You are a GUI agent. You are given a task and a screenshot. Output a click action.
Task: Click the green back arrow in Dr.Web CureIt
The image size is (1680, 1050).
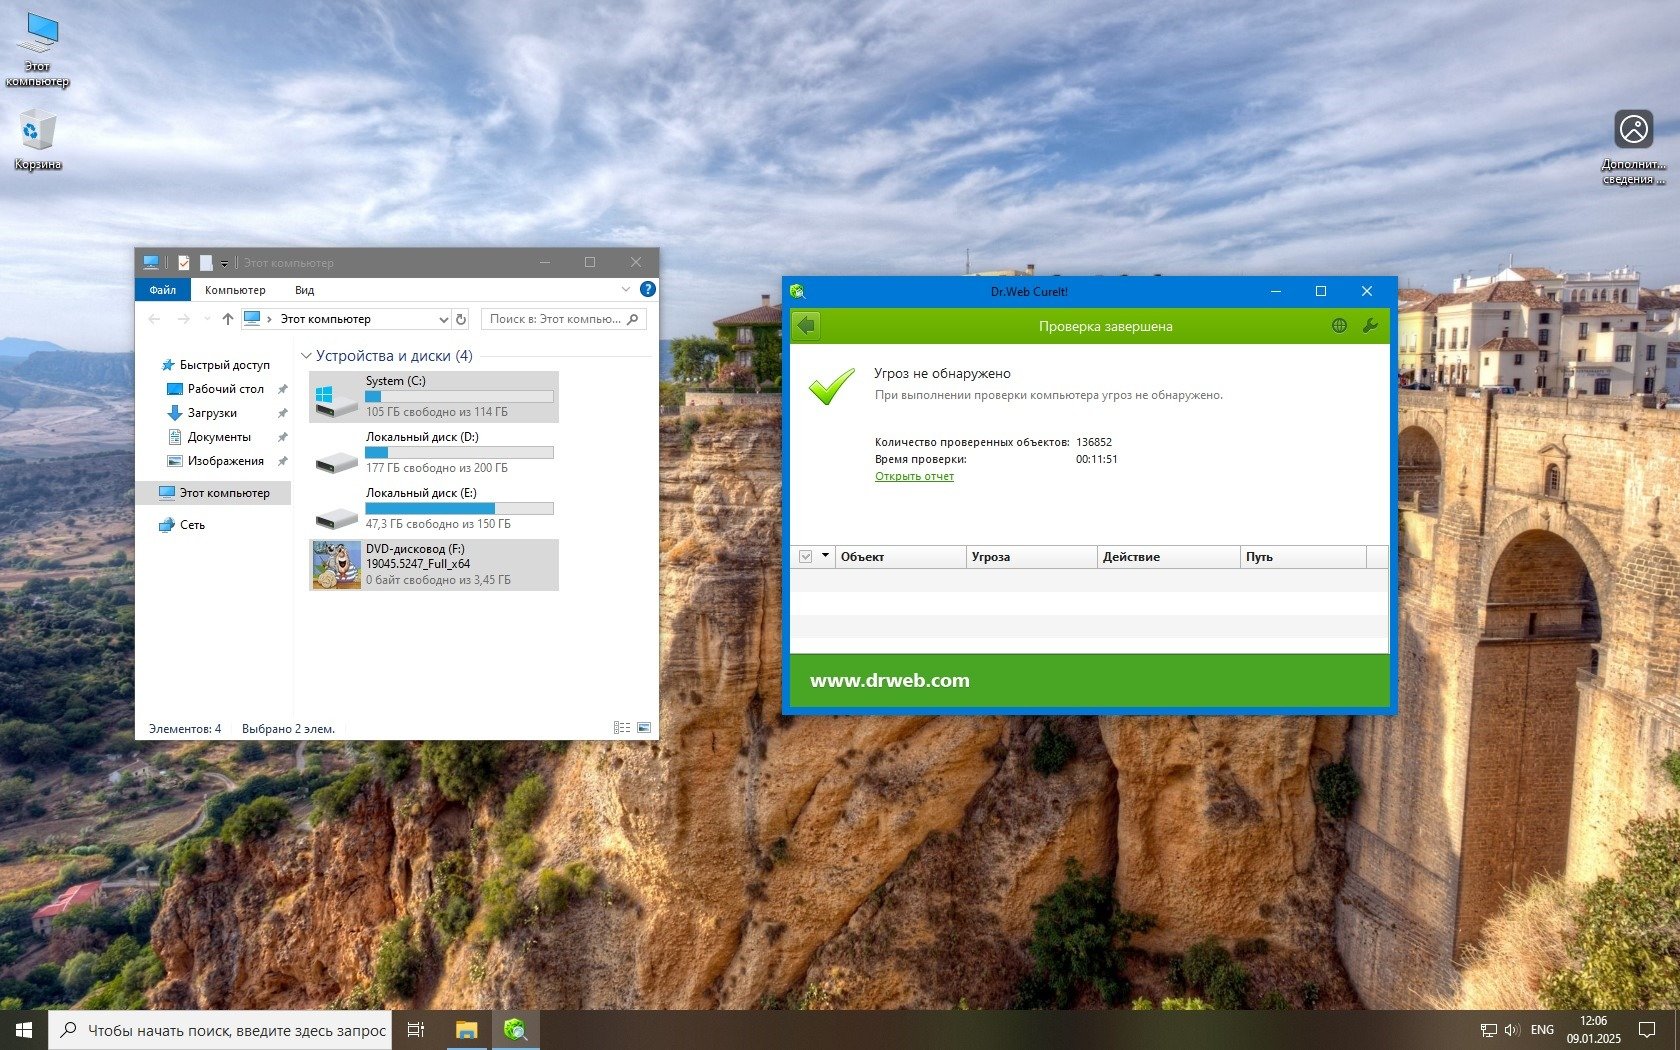coord(806,326)
